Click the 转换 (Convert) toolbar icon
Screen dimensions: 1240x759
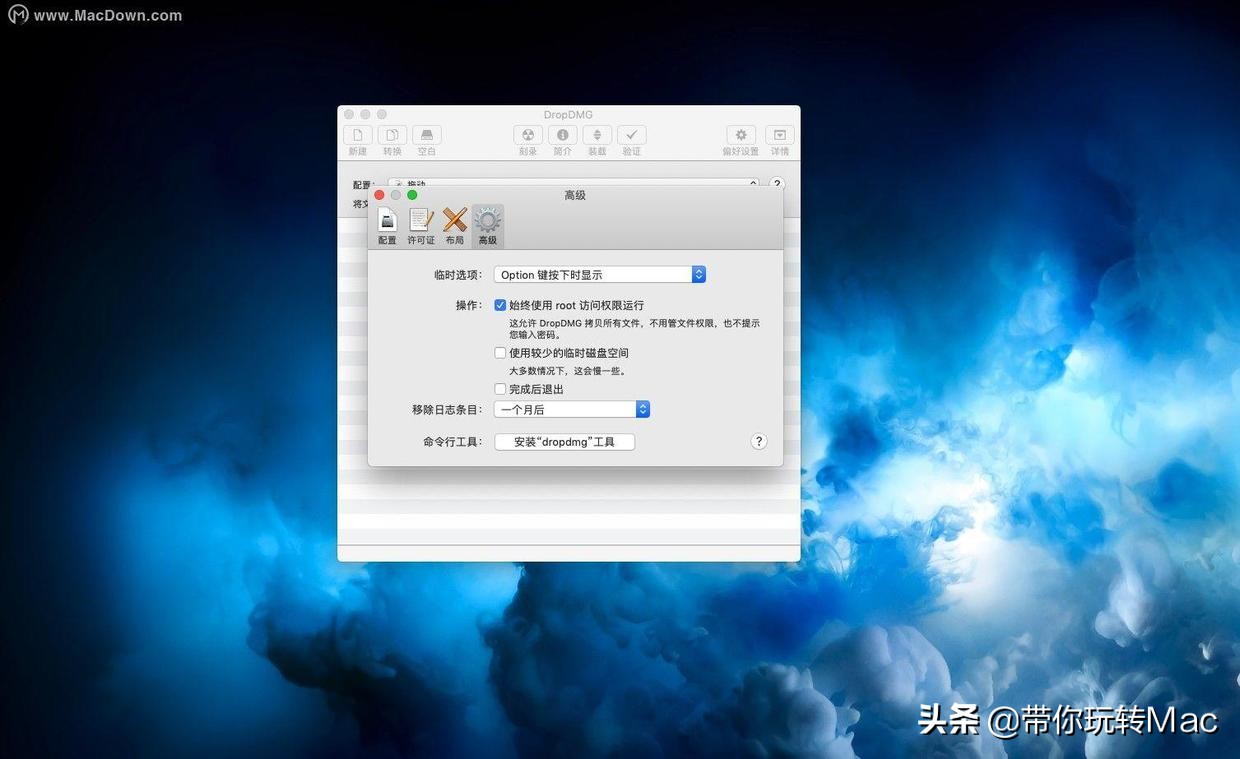pyautogui.click(x=391, y=137)
